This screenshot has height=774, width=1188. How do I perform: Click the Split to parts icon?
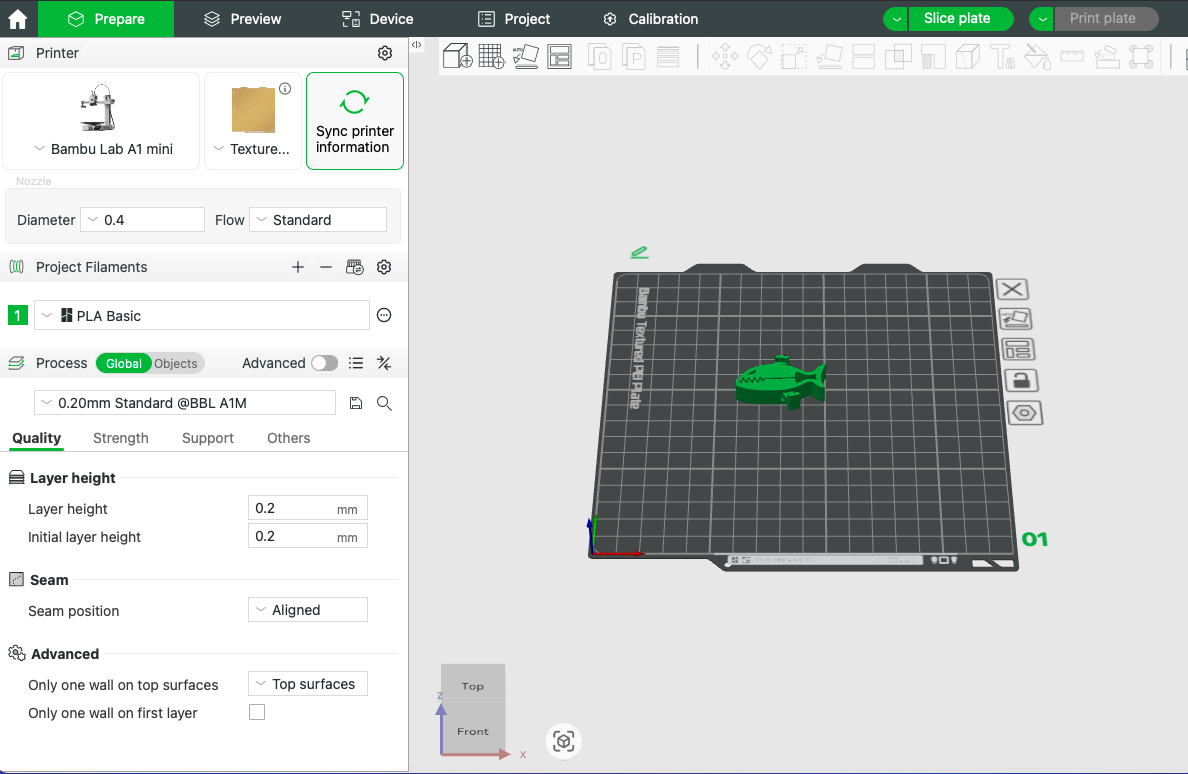tap(633, 57)
